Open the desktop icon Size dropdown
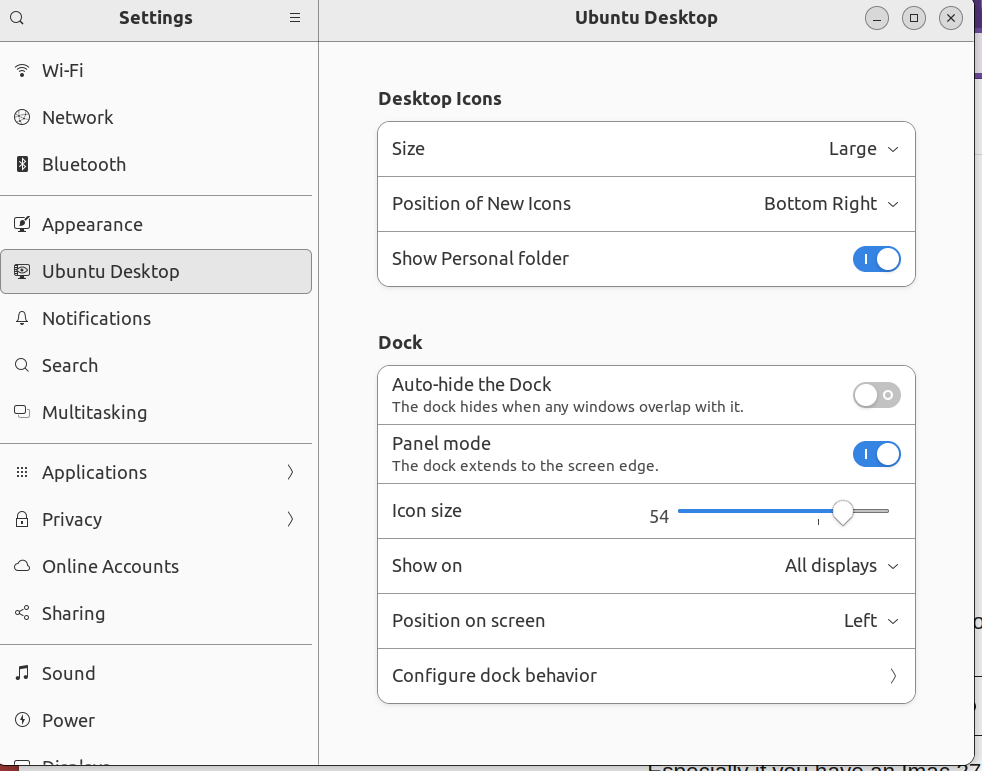982x771 pixels. (x=646, y=149)
